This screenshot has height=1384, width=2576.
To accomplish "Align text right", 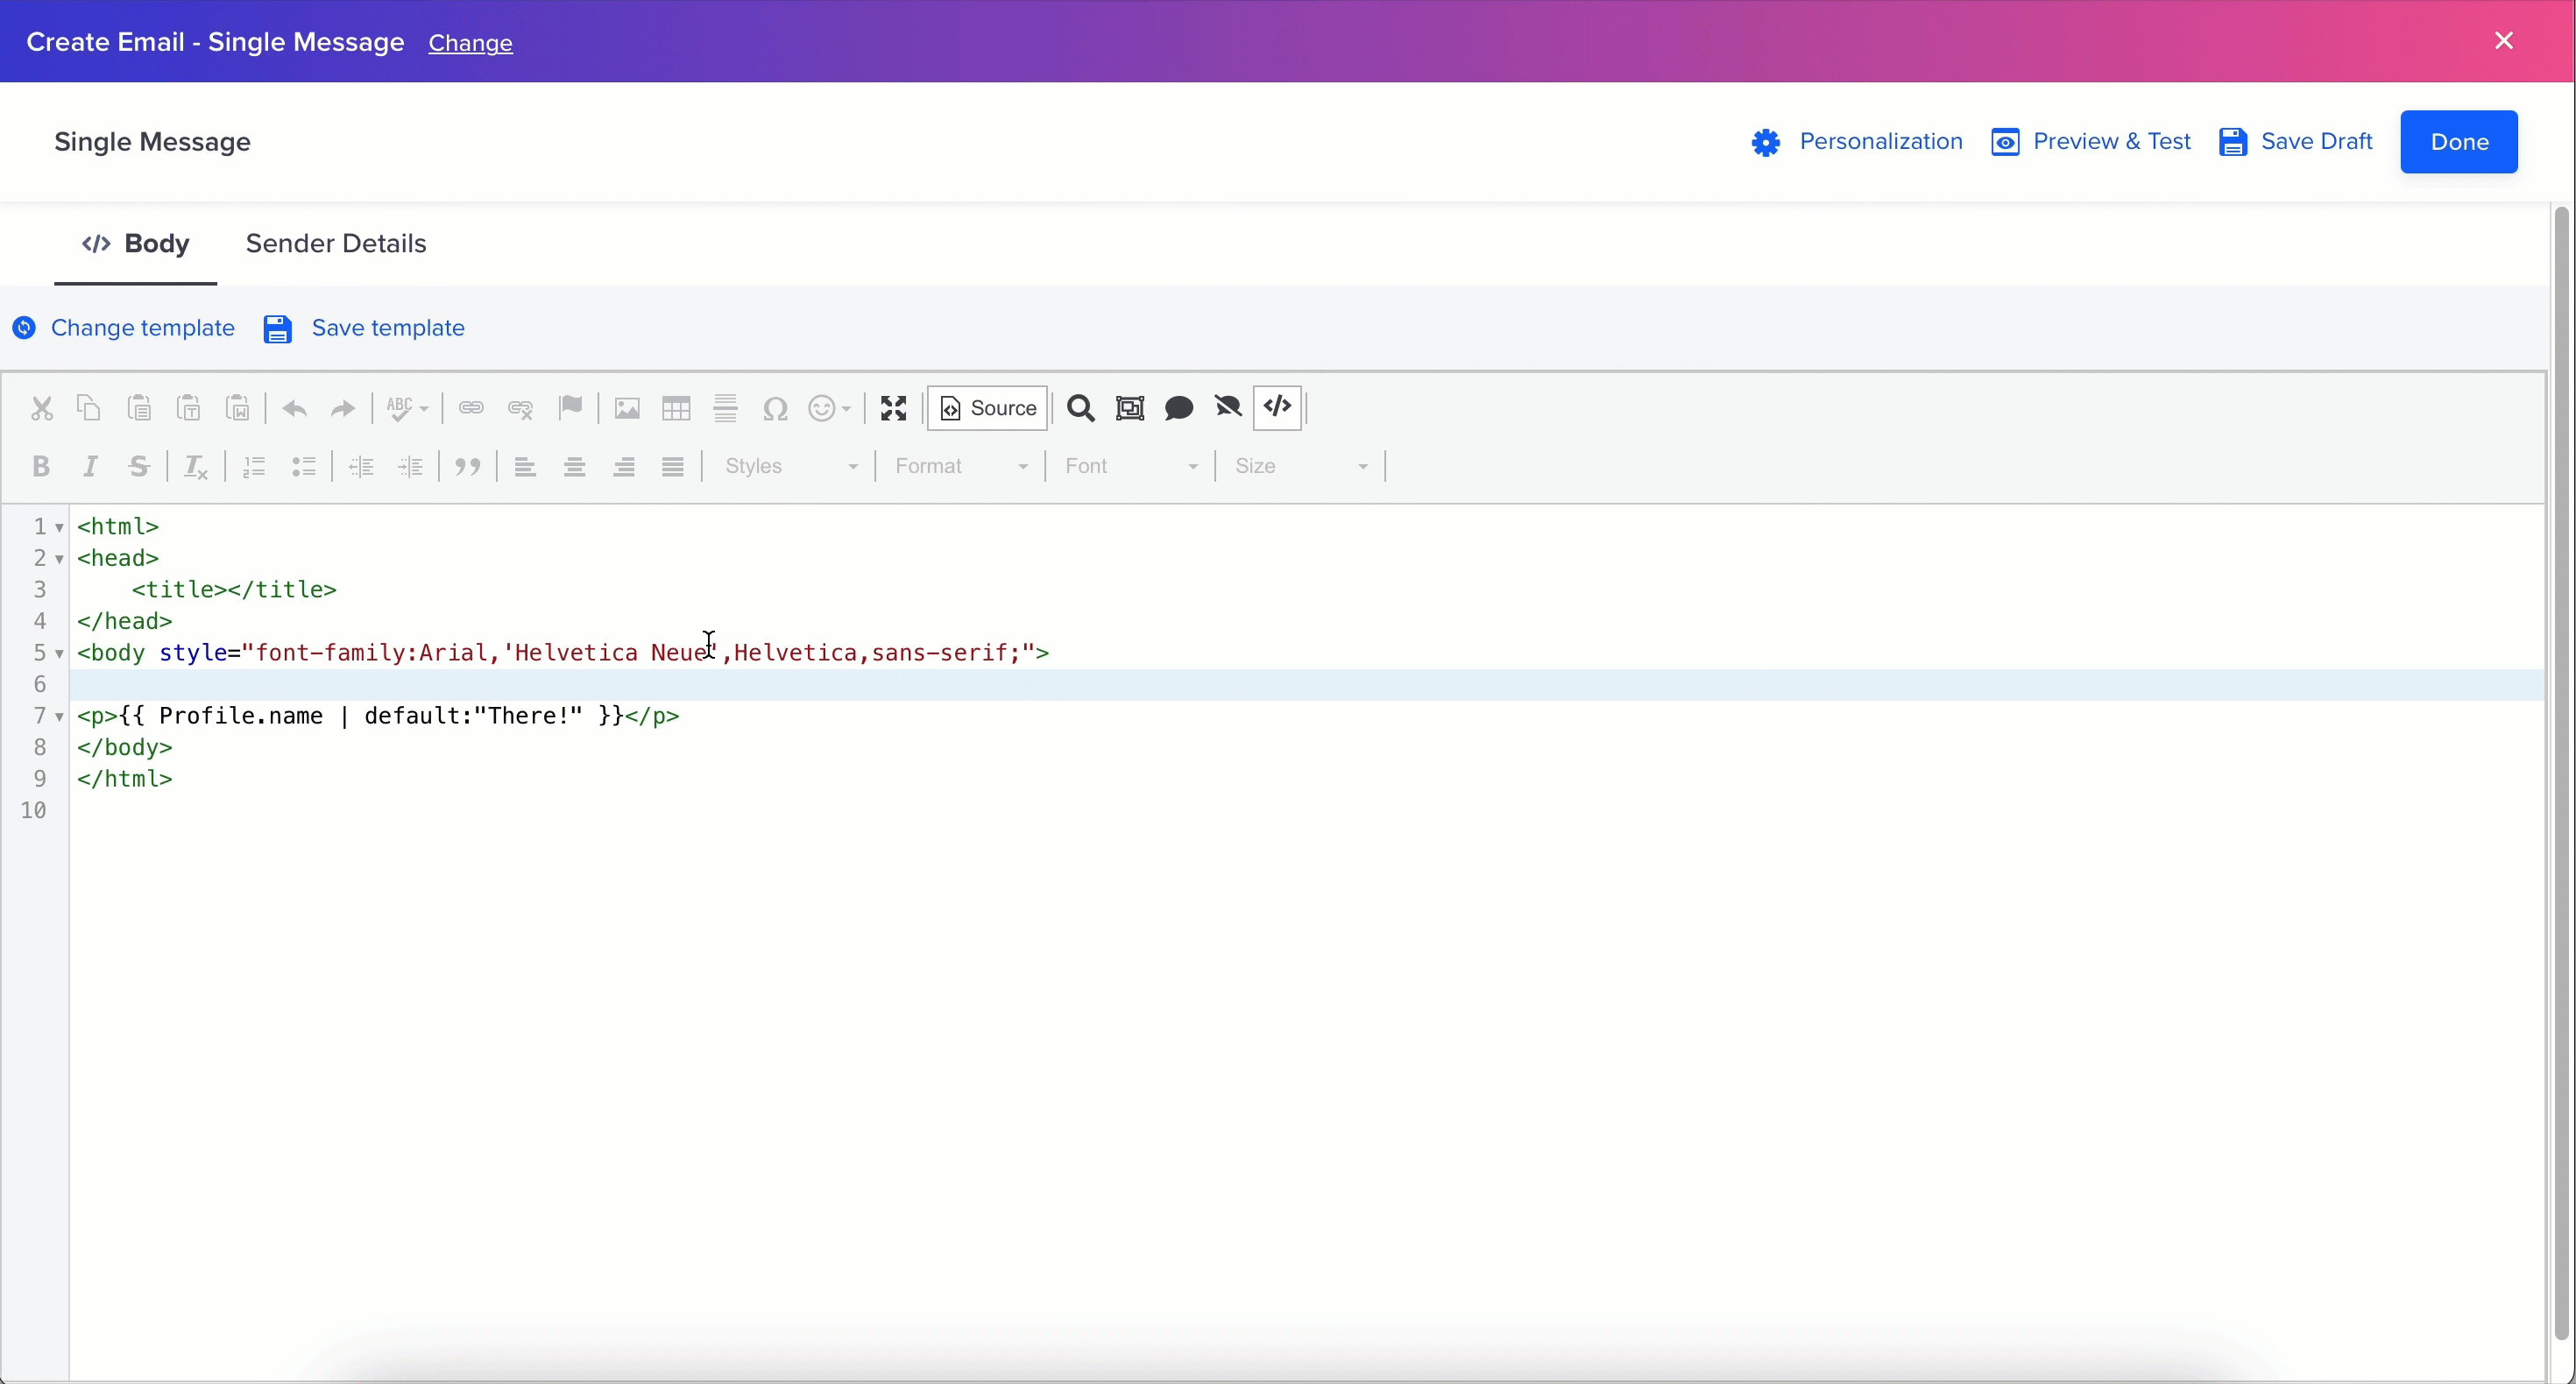I will point(624,466).
